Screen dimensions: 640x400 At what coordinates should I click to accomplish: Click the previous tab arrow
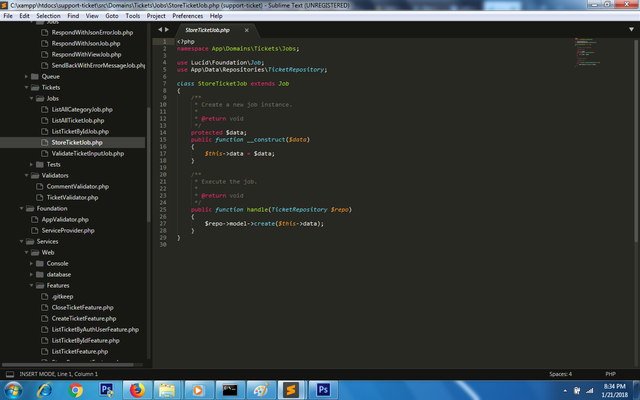tap(160, 29)
